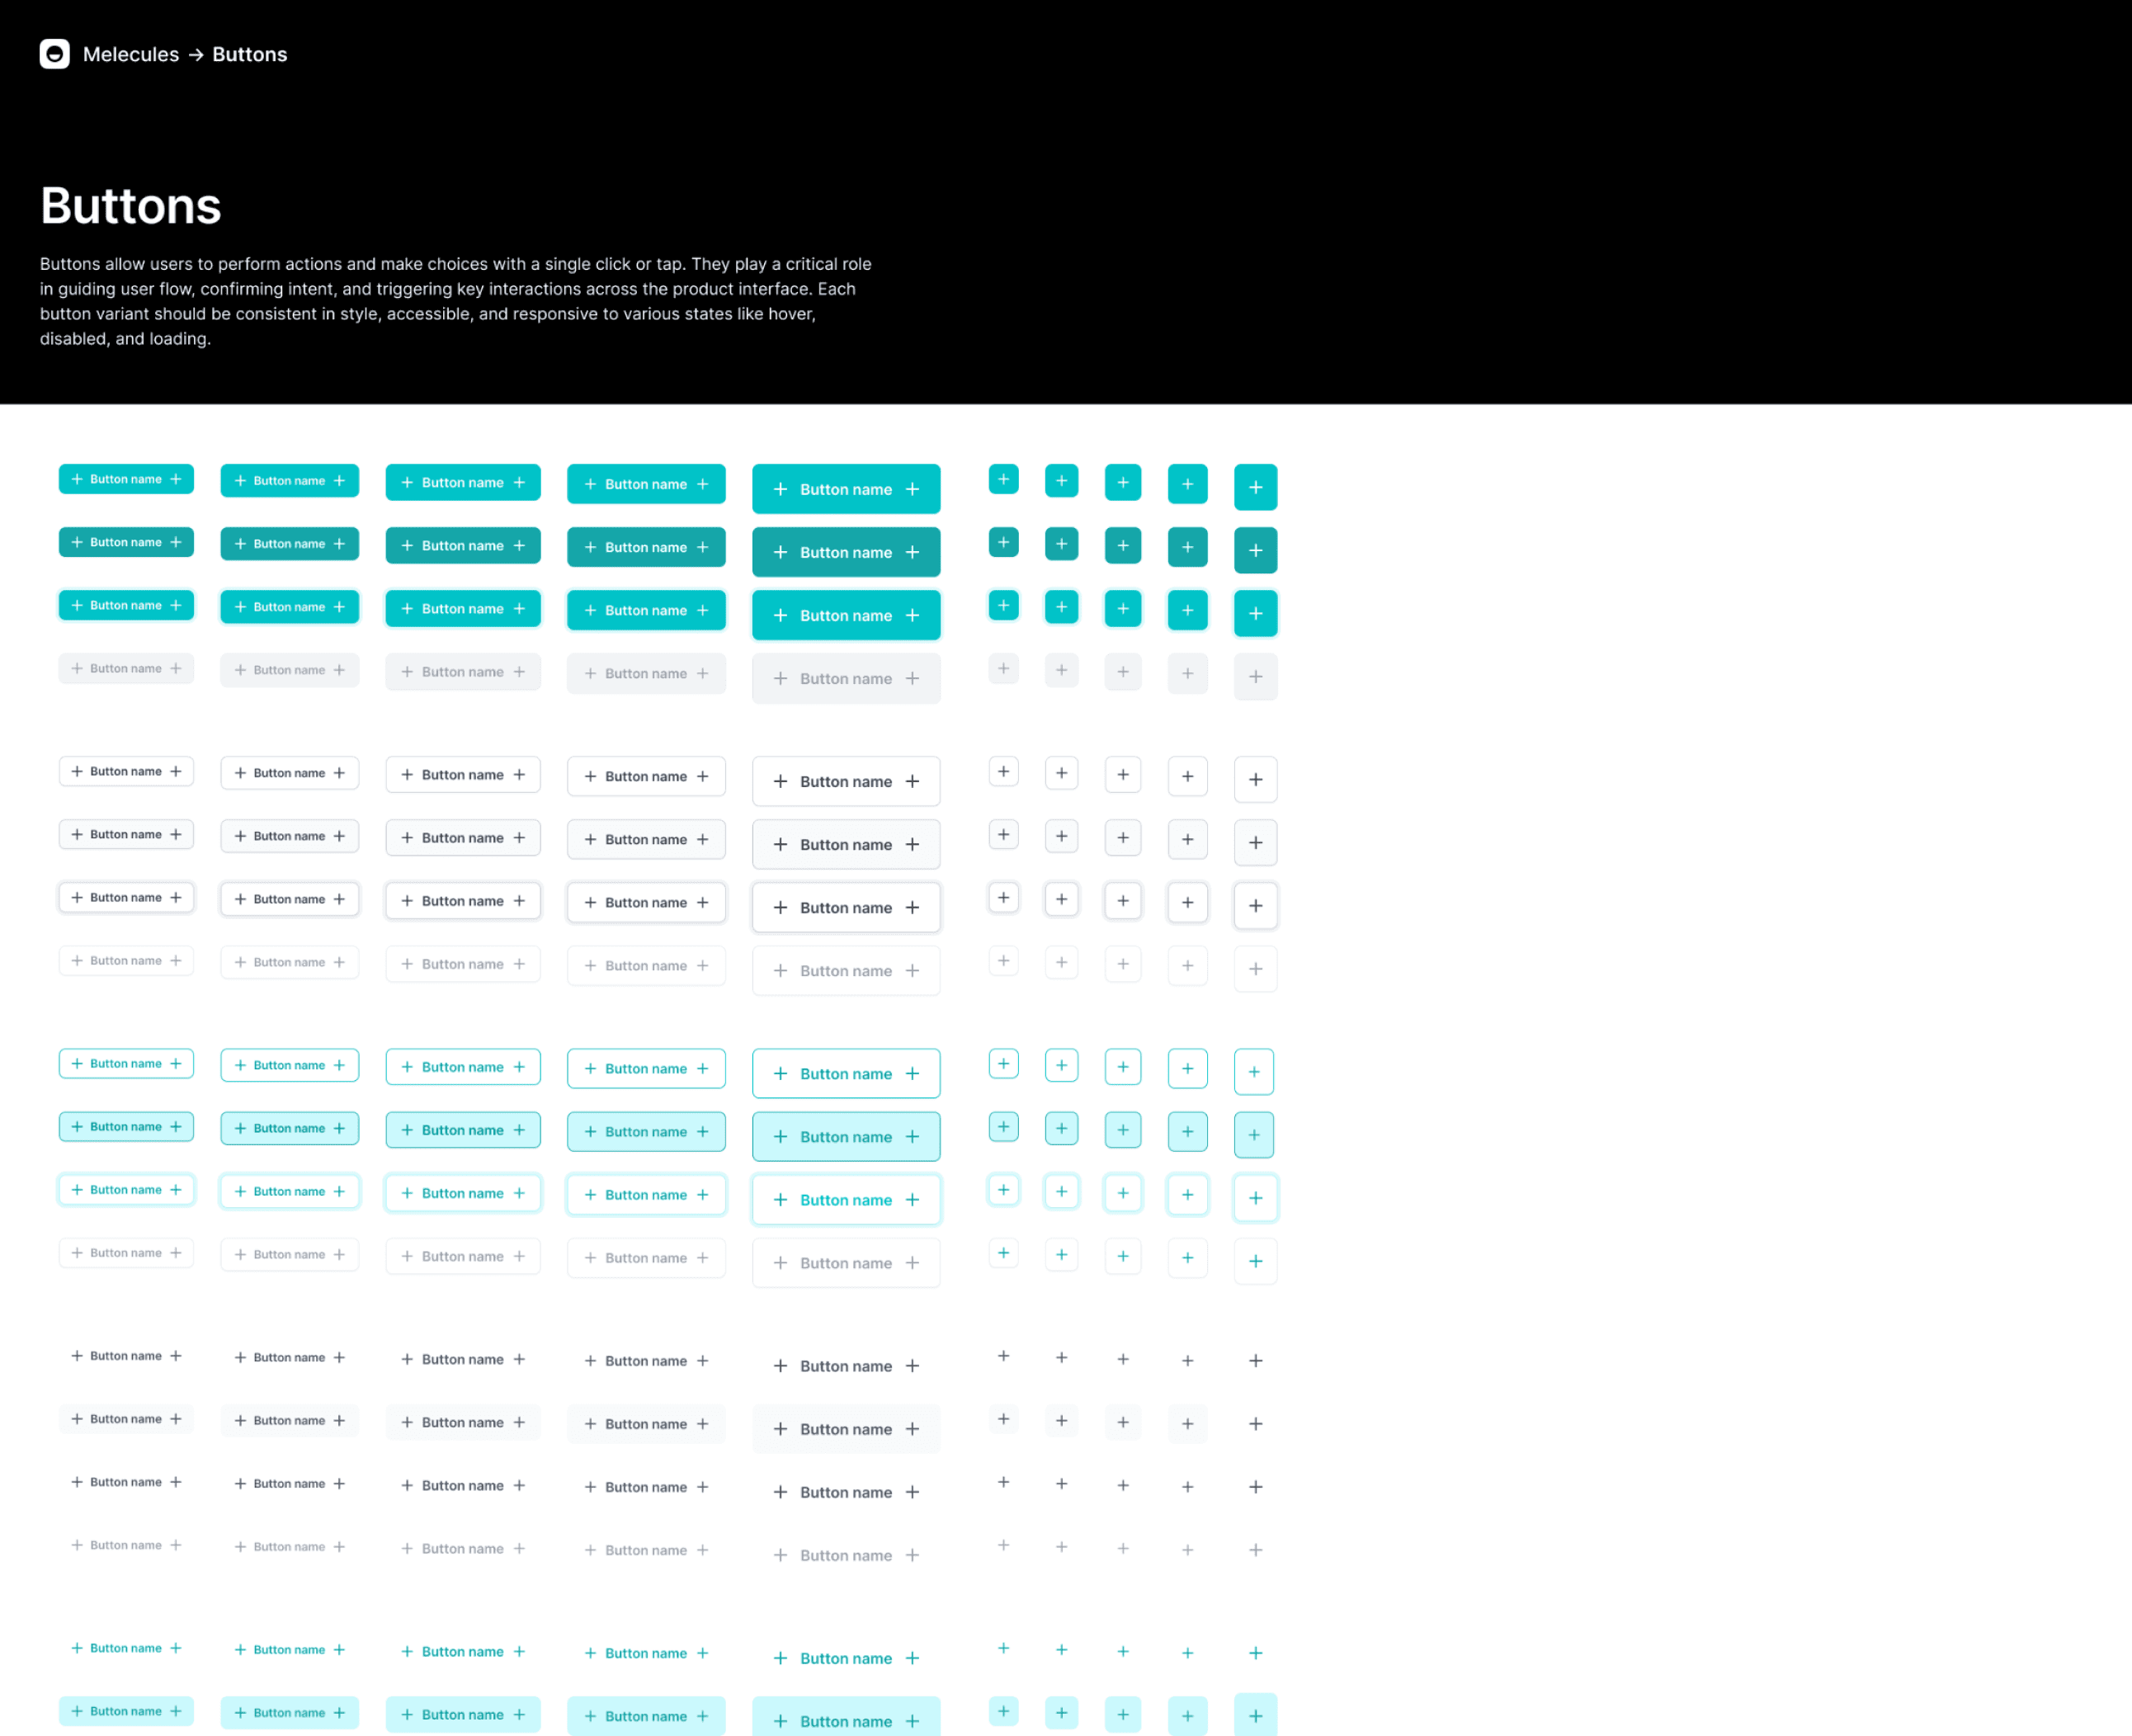Click largest teal-outlined plus icon button with glowing focus ring
Screen dimensions: 2132x1736
[x=1255, y=1198]
